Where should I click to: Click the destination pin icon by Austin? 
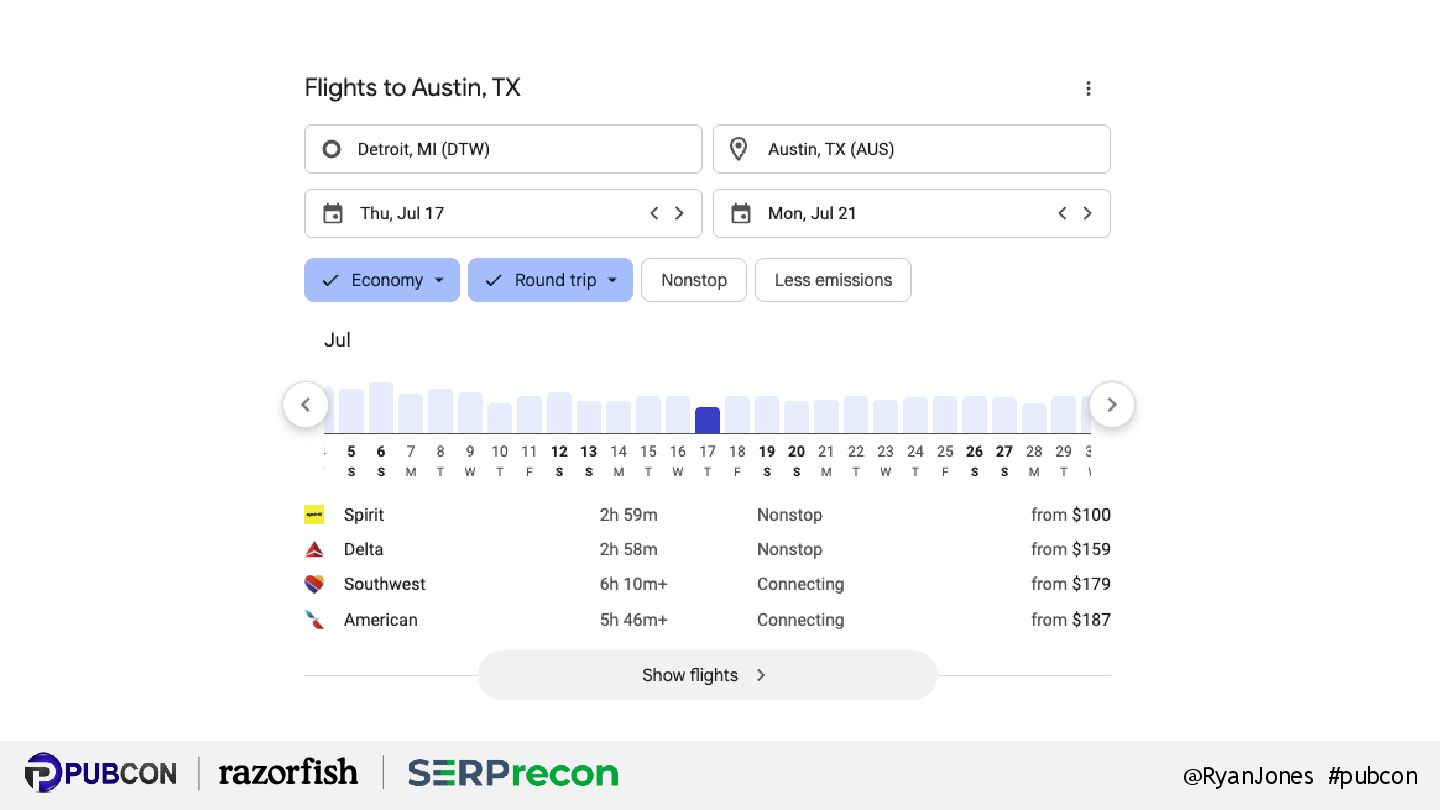[739, 149]
